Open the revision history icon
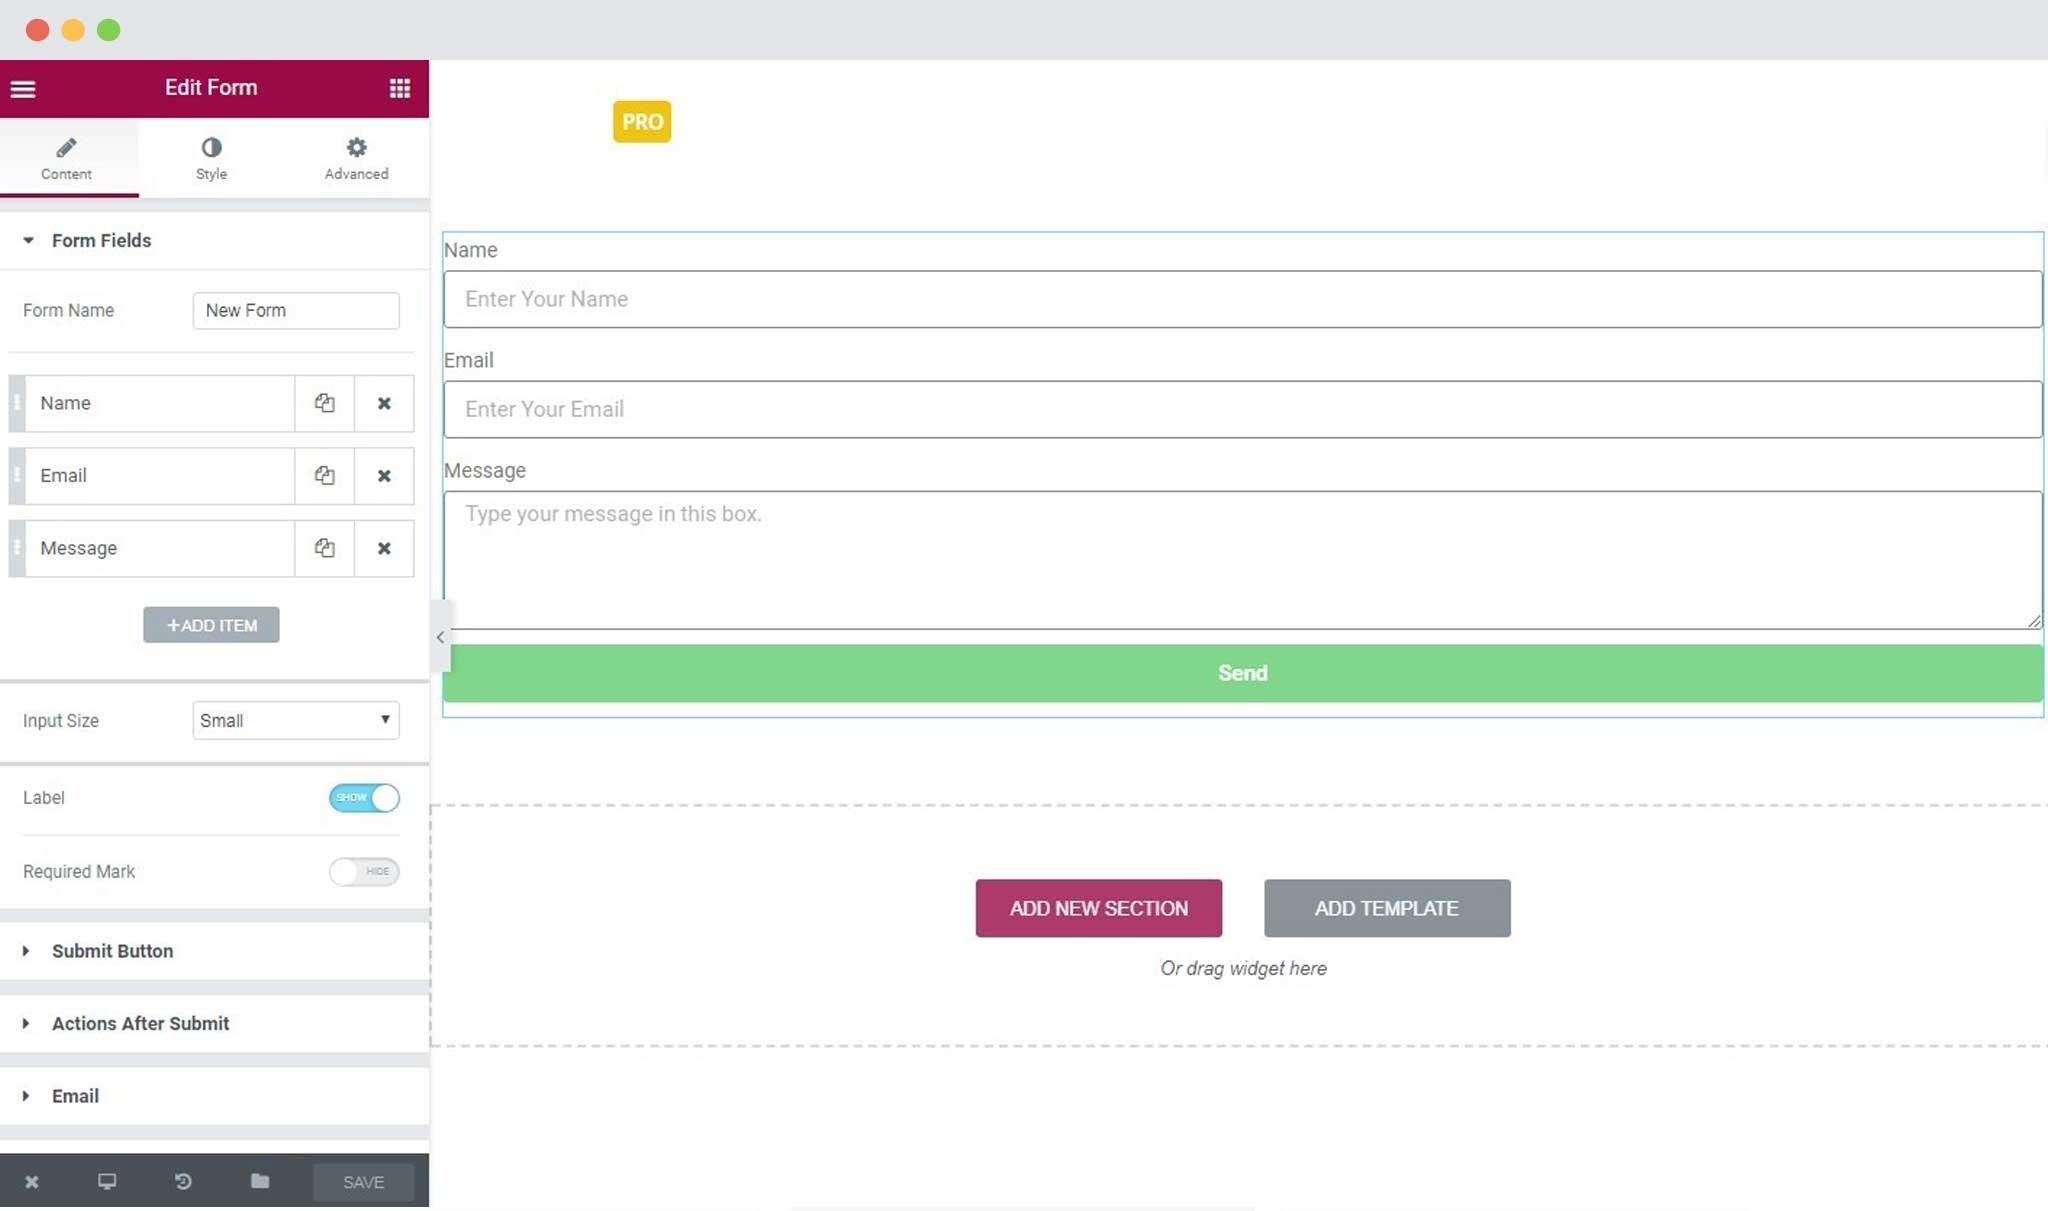2048x1211 pixels. pos(183,1181)
